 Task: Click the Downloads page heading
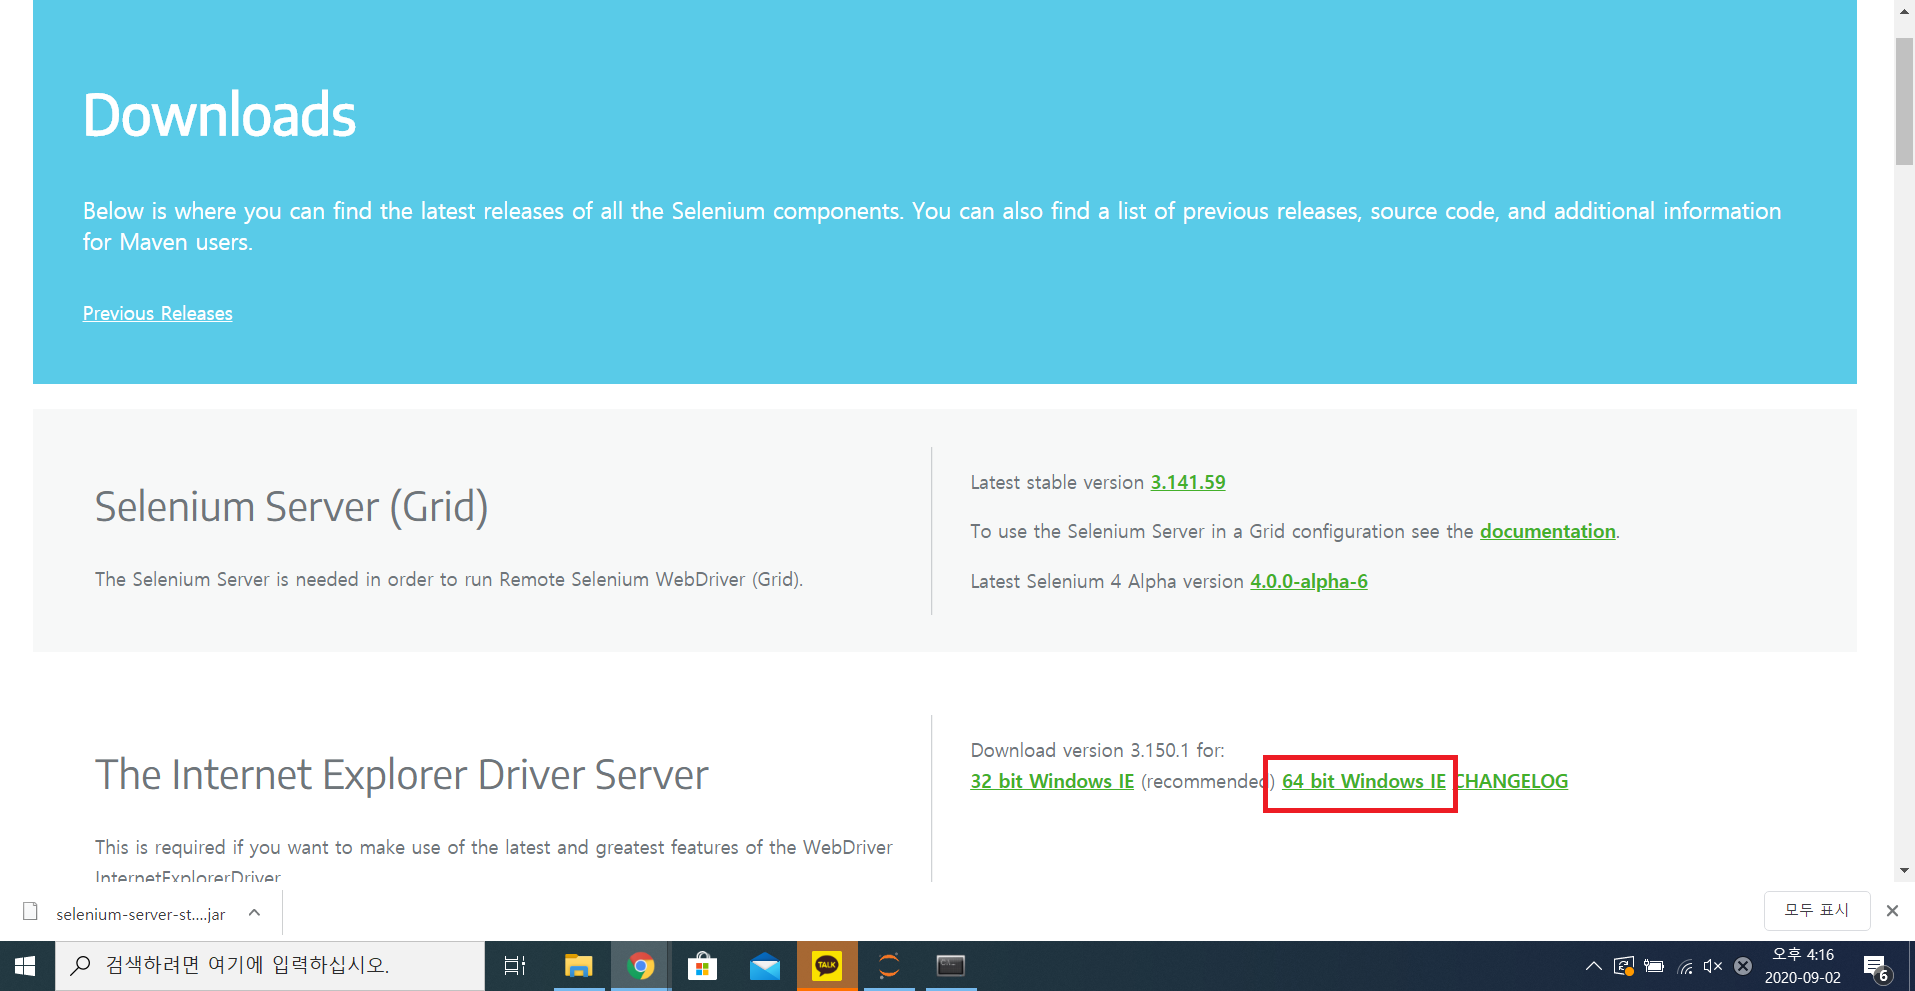tap(219, 115)
